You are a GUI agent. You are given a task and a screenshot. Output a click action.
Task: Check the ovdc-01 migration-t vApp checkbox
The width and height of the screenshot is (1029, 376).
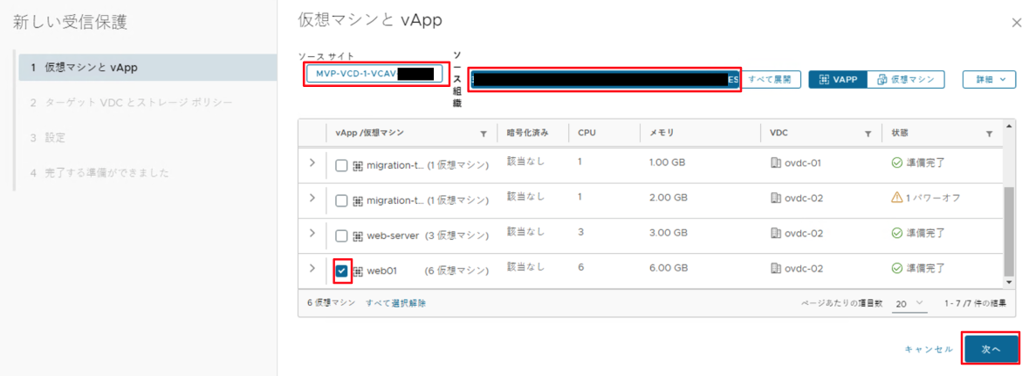tap(341, 166)
